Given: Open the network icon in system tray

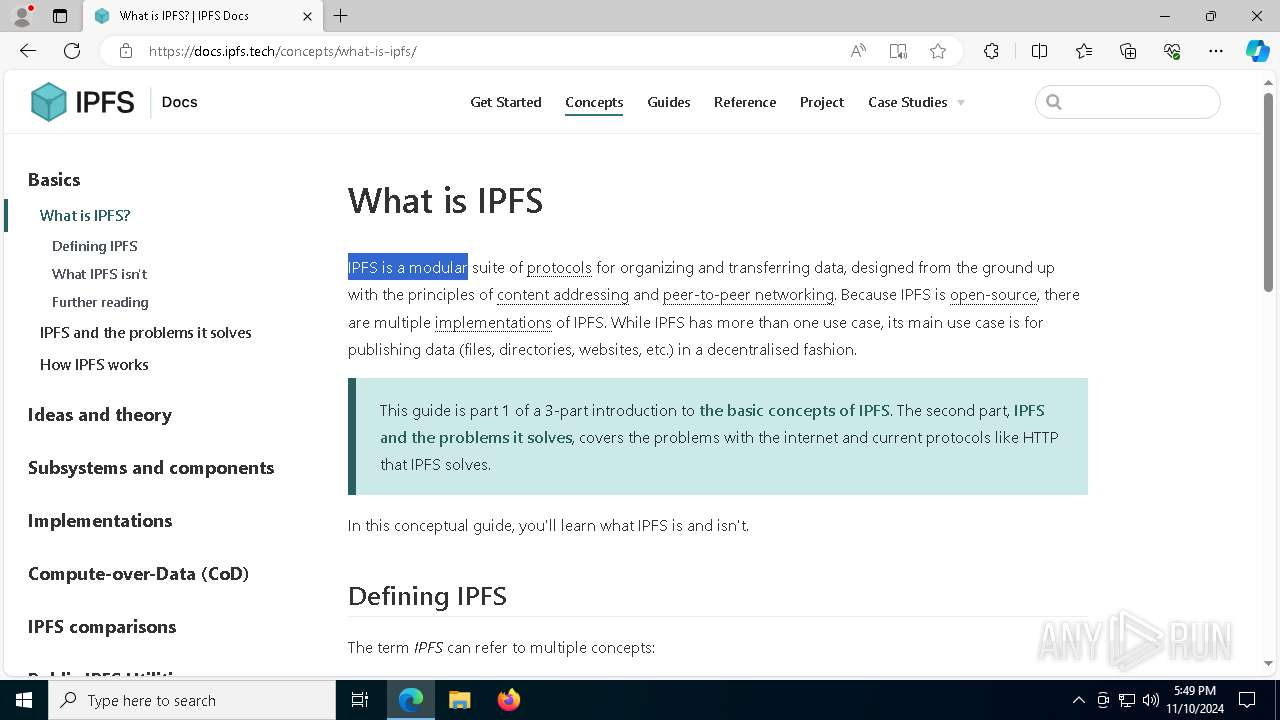Looking at the screenshot, I should click(x=1127, y=700).
